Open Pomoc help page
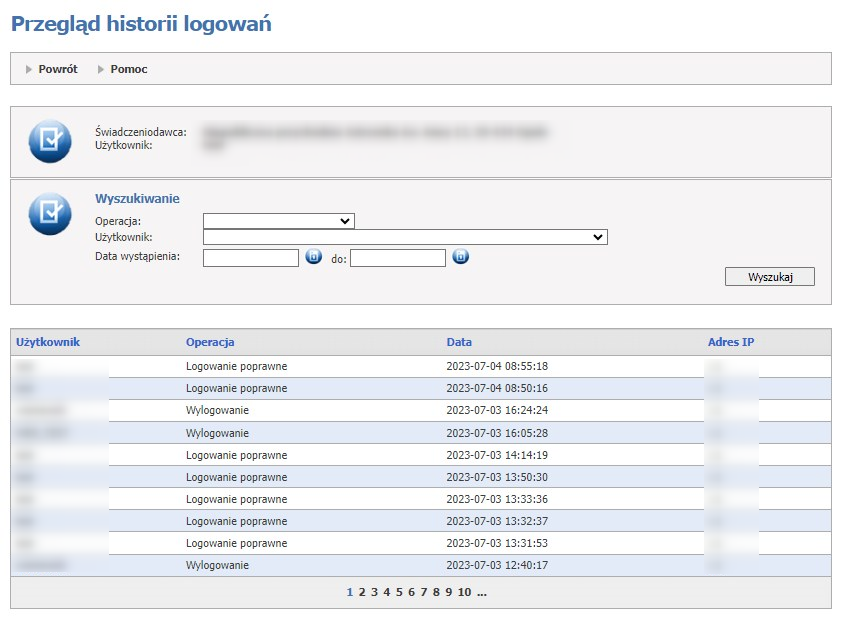This screenshot has width=842, height=618. click(x=129, y=69)
